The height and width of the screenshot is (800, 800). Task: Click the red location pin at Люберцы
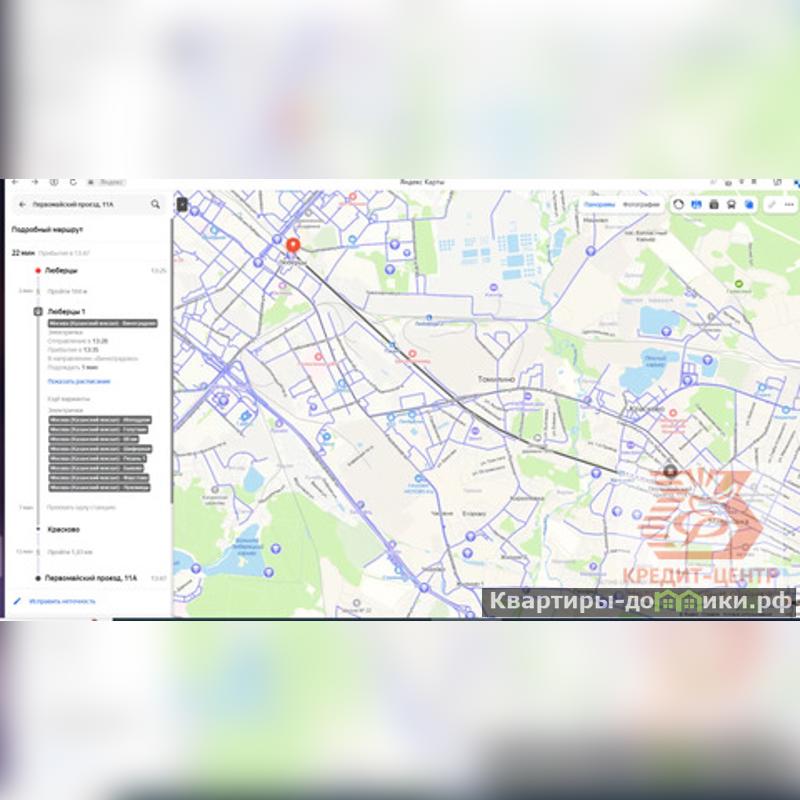pos(293,246)
